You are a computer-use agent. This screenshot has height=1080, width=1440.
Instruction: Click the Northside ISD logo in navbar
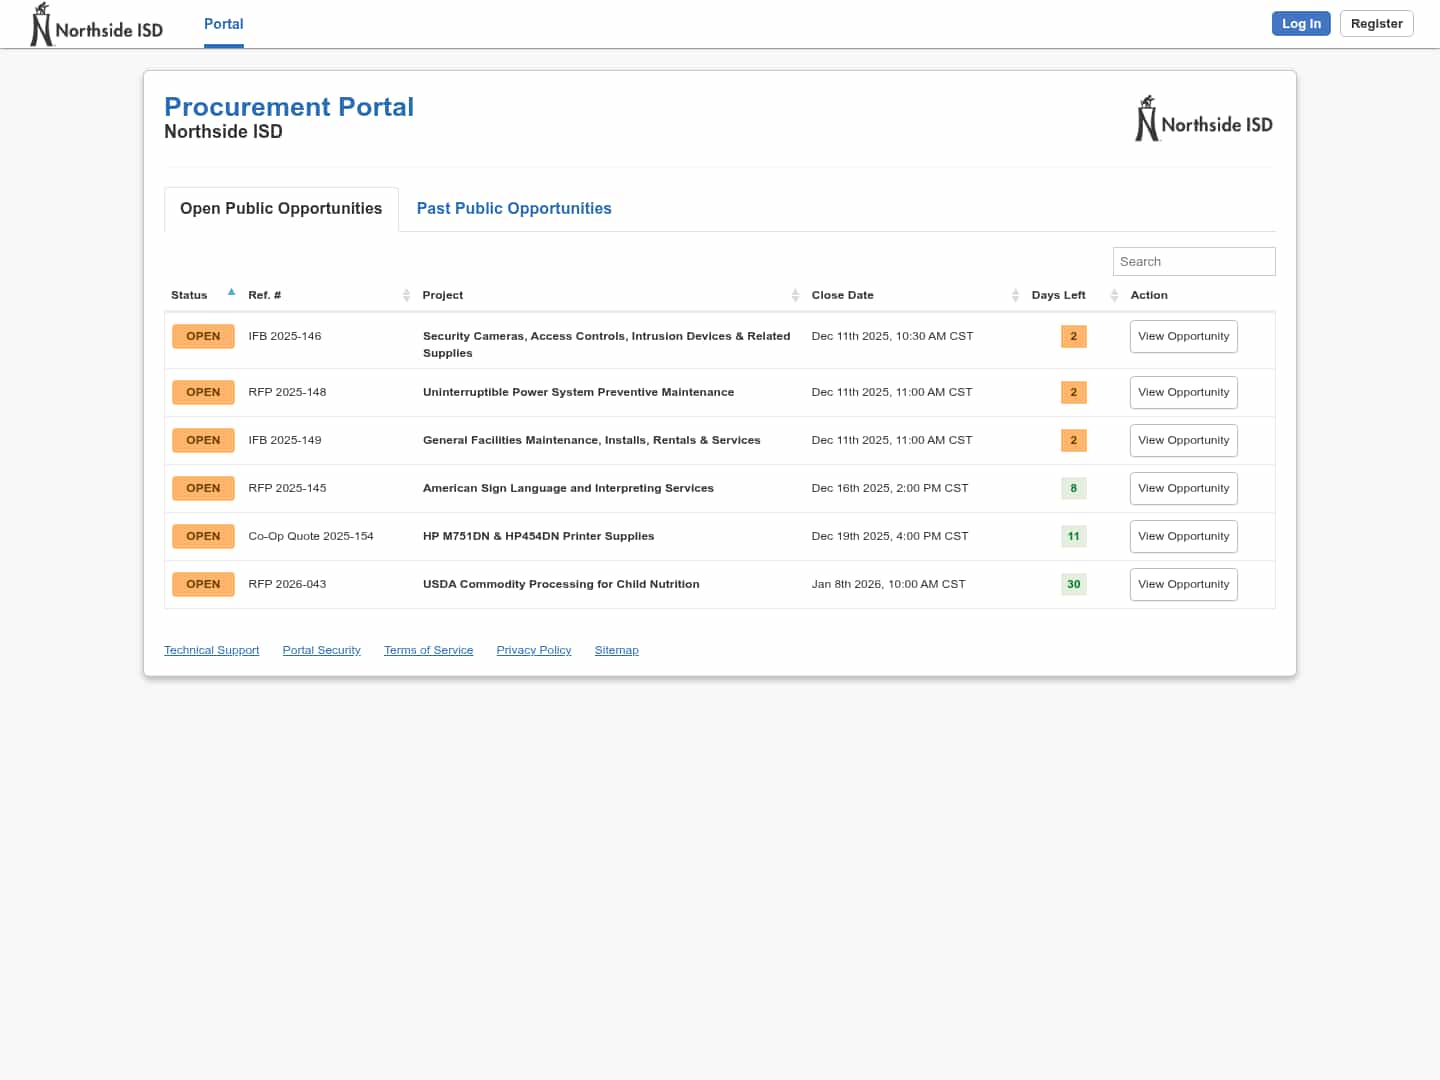(97, 25)
